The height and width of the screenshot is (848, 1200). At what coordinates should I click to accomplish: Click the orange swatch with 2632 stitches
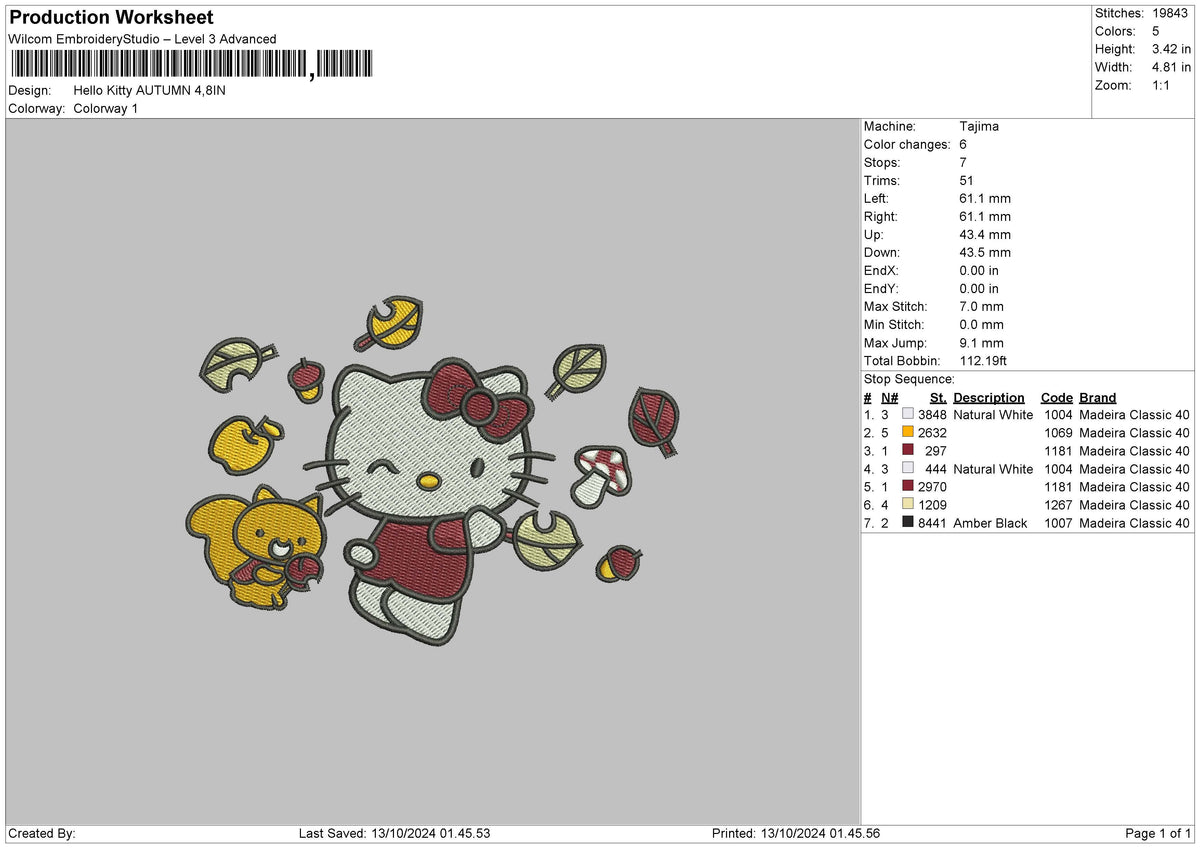point(908,433)
